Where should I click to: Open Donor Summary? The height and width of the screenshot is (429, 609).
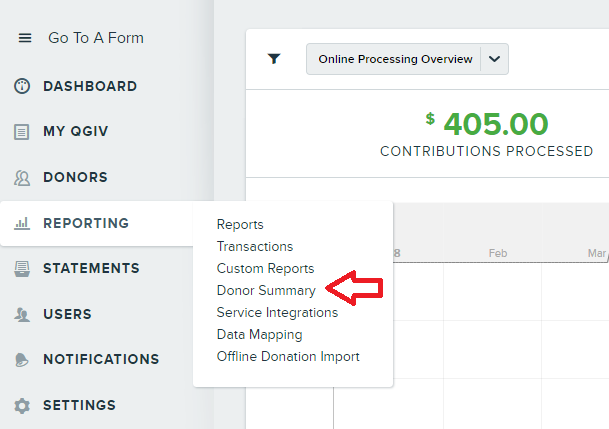pyautogui.click(x=266, y=291)
